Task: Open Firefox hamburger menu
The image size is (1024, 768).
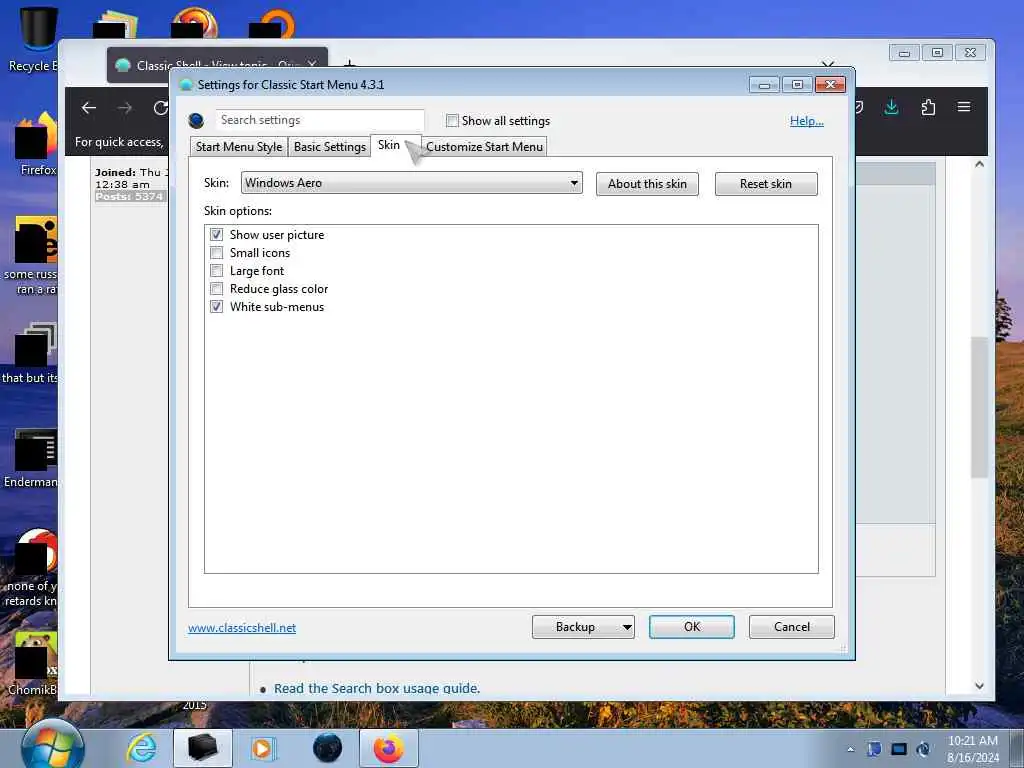Action: point(964,107)
